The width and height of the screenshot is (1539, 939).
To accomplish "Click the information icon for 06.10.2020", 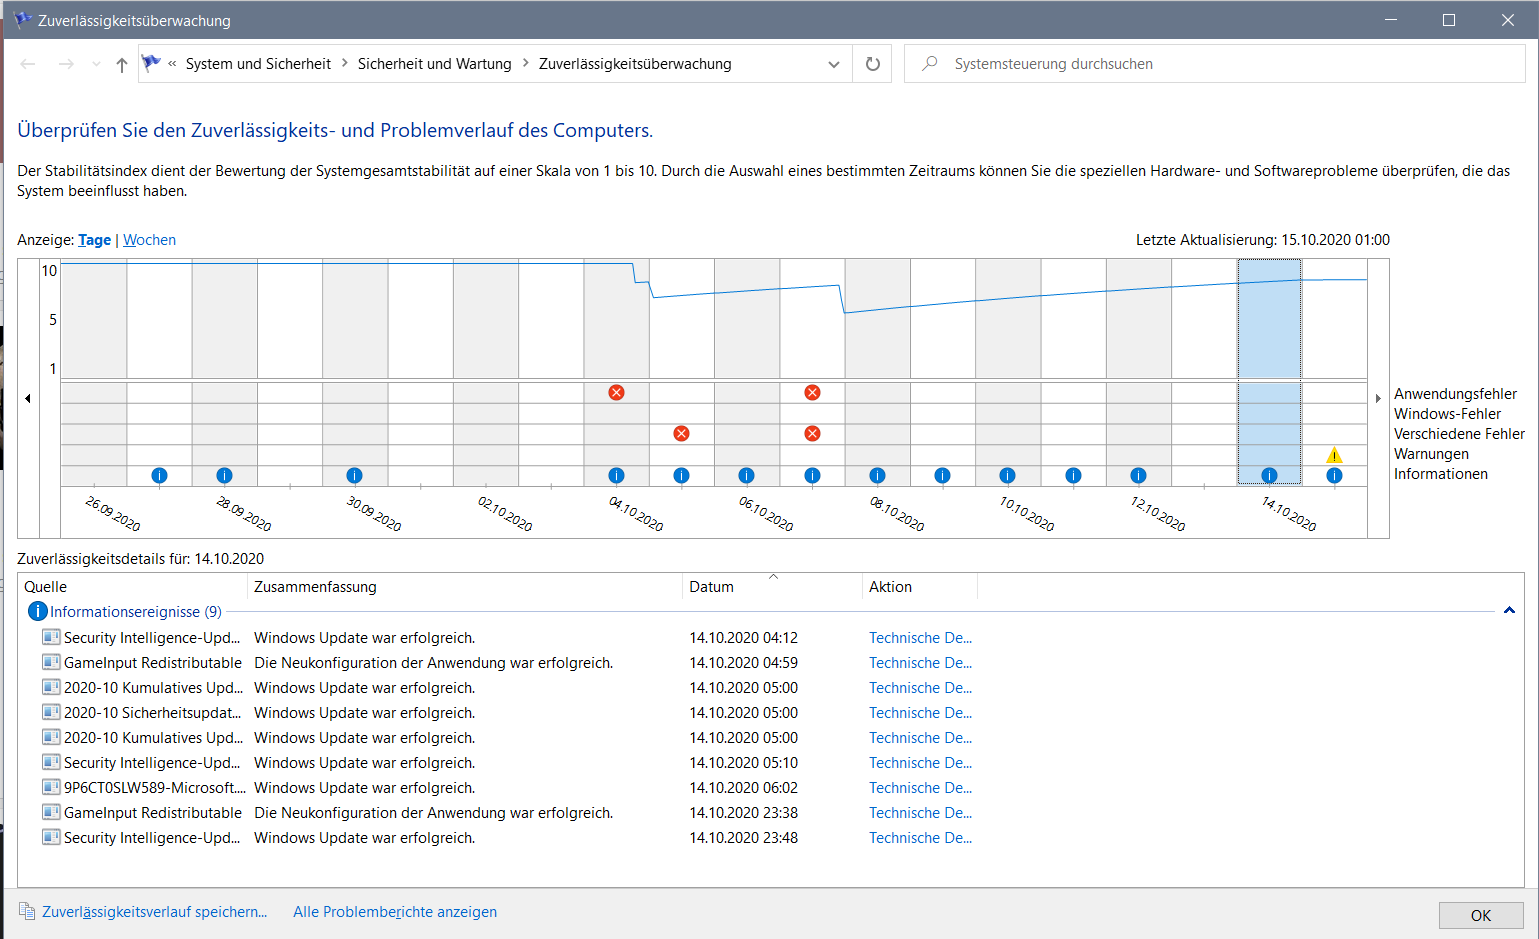I will (746, 475).
